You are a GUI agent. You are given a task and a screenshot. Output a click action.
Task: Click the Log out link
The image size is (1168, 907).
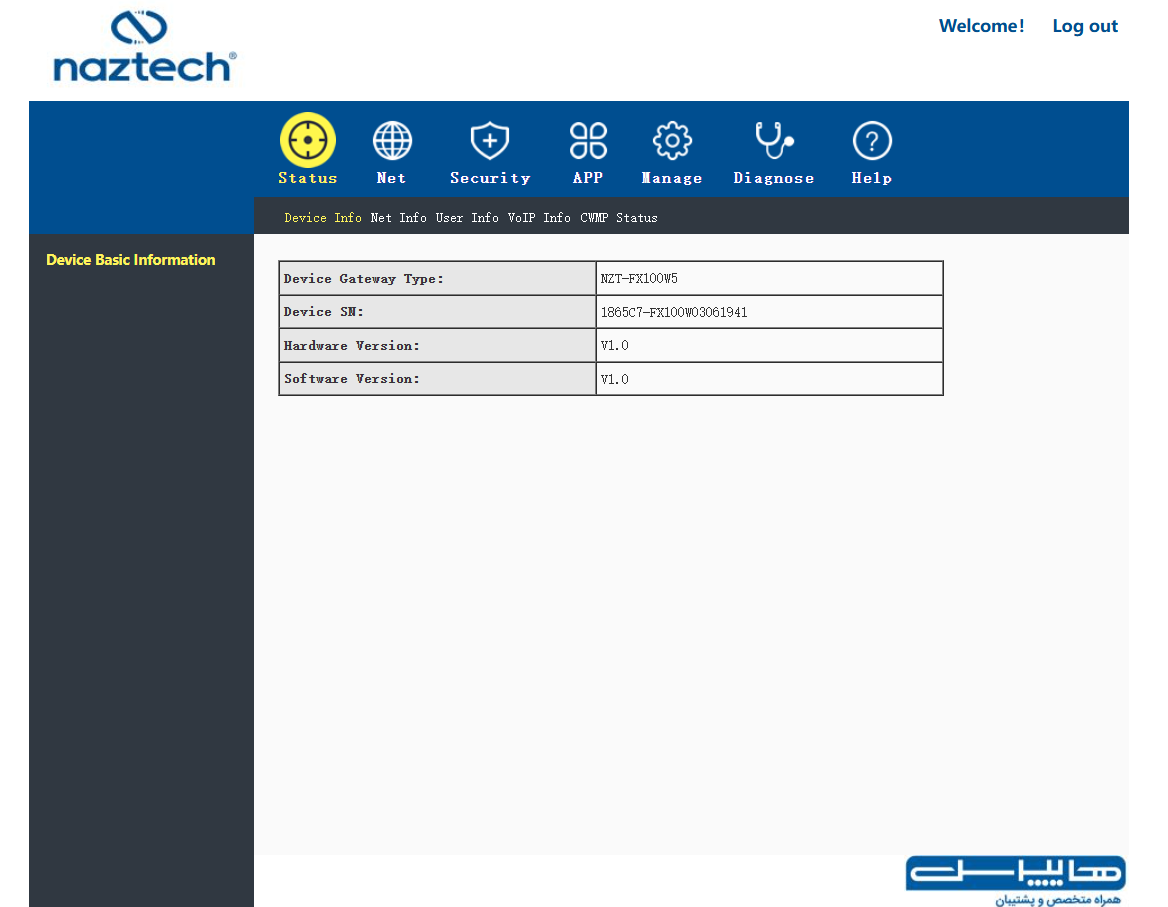coord(1085,26)
